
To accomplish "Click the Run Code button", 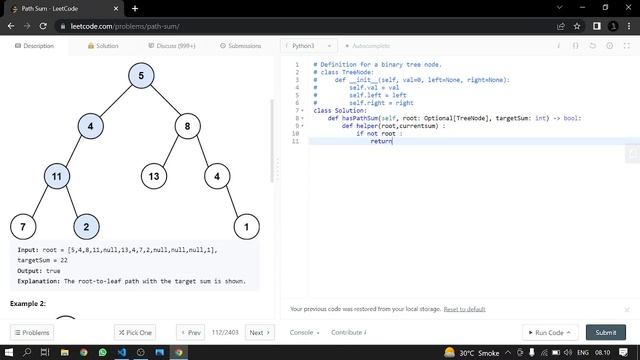I will click(549, 333).
